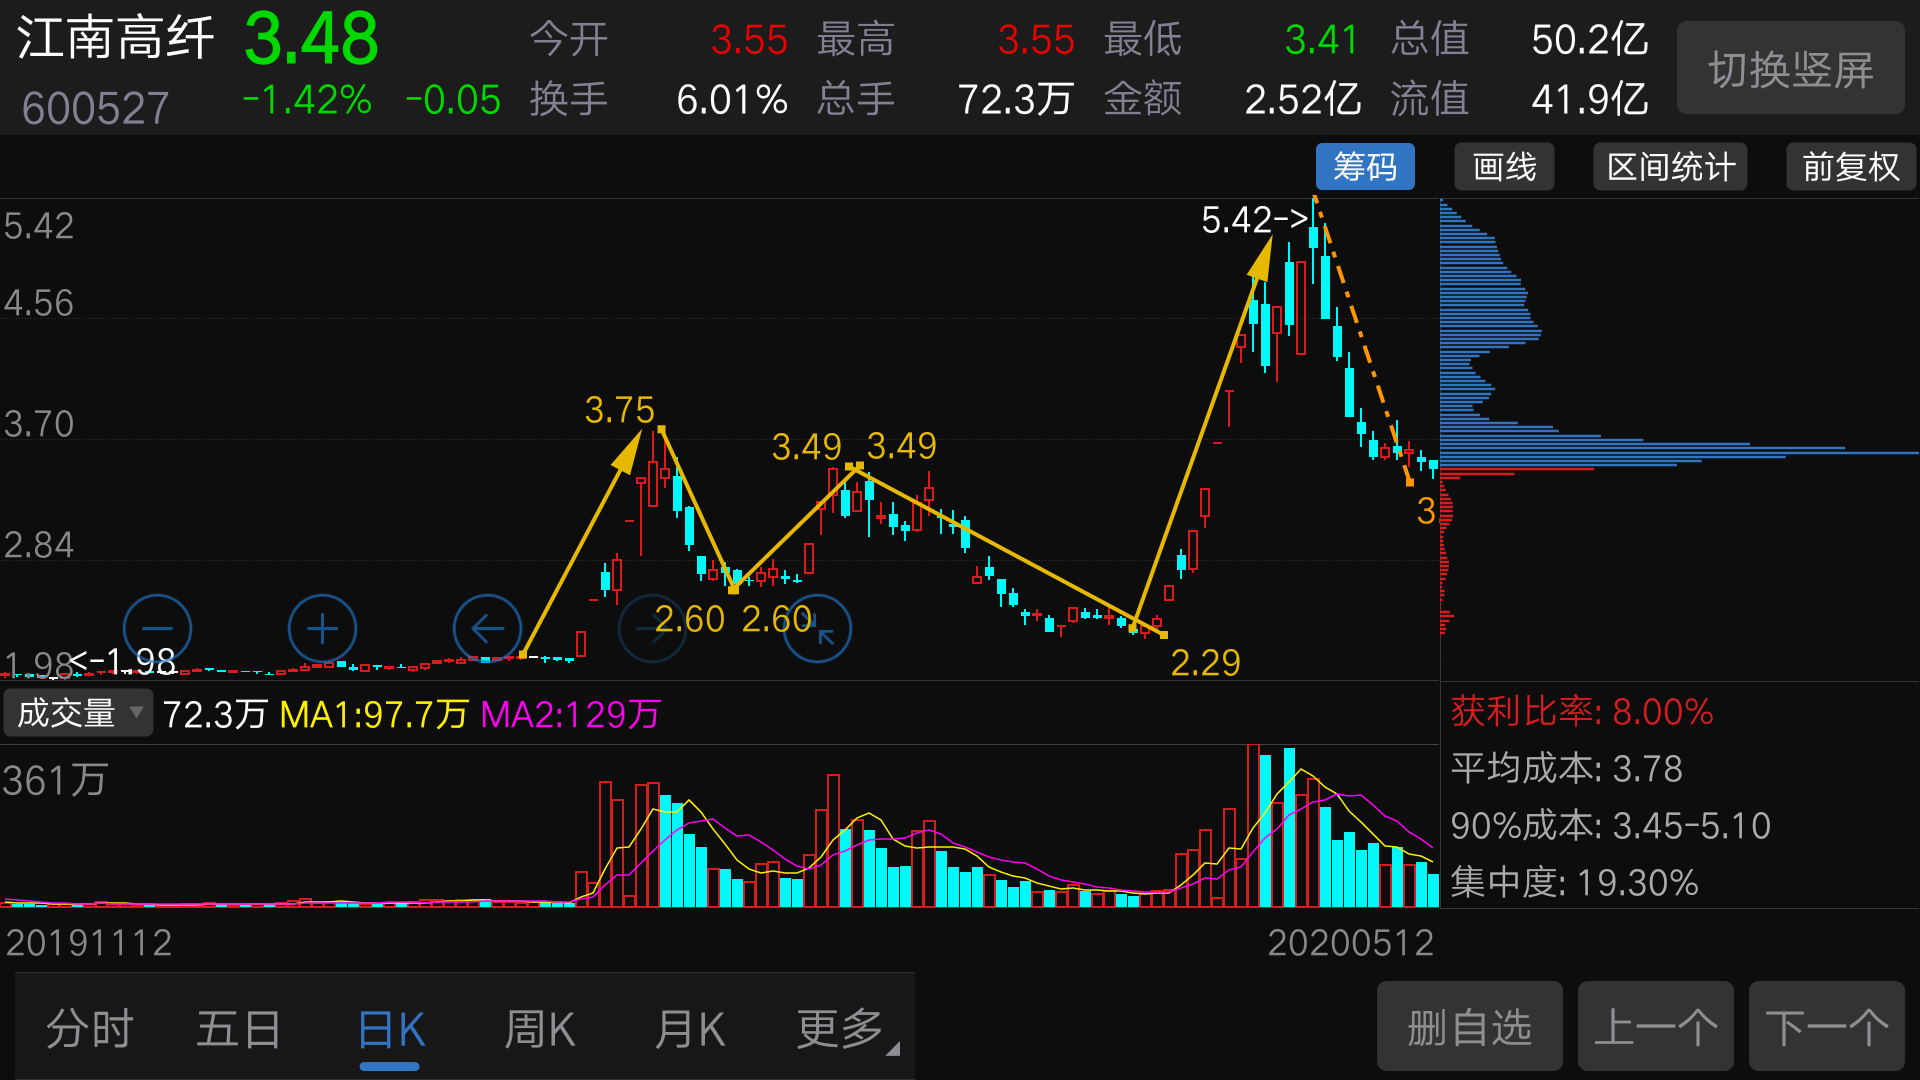Viewport: 1920px width, 1080px height.
Task: Select the 画线 drawing tool
Action: point(1504,166)
